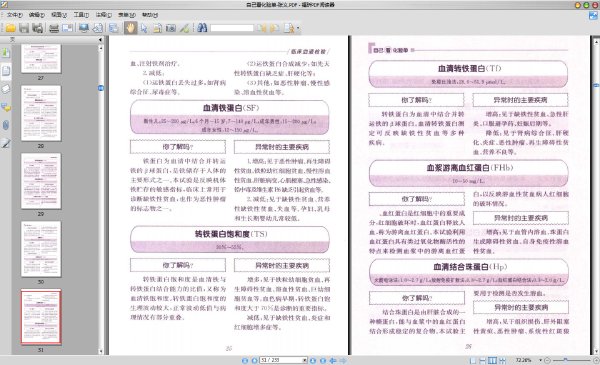Select page 31 thumbnail
Screen dimensions: 600x365
tap(41, 317)
